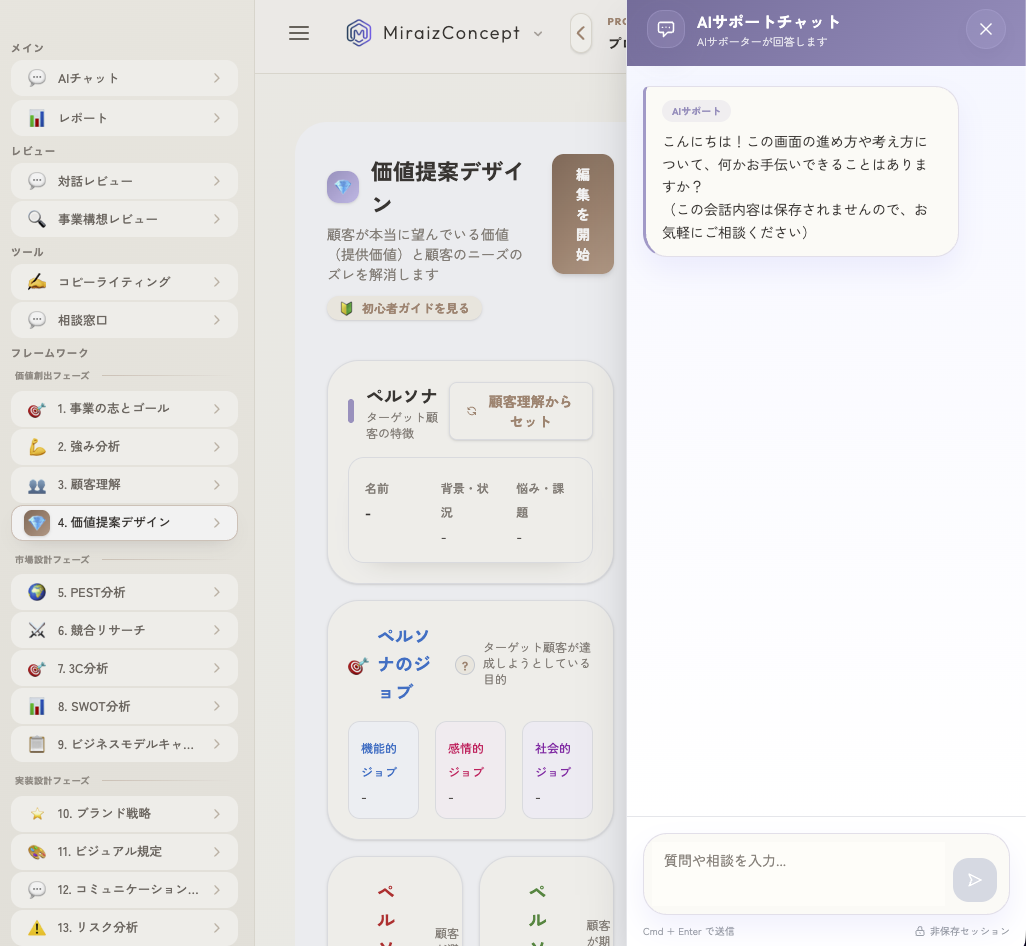The image size is (1026, 946).
Task: Open the MiraizConcept workspace dropdown
Action: pos(539,33)
